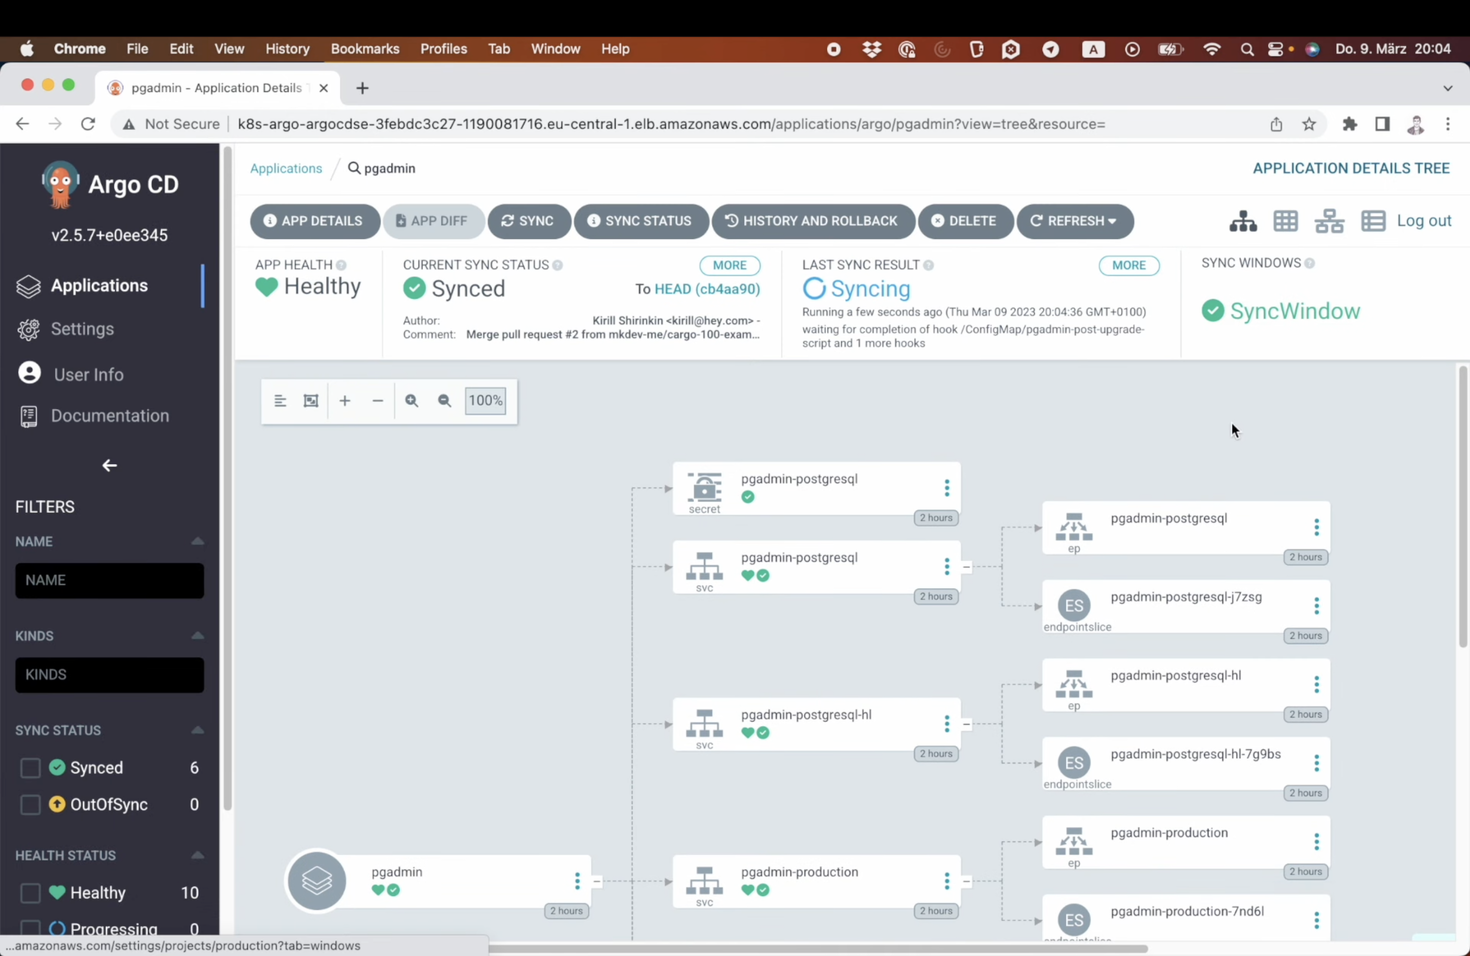This screenshot has height=956, width=1470.
Task: Open the Chrome tab list chevron
Action: [1447, 88]
